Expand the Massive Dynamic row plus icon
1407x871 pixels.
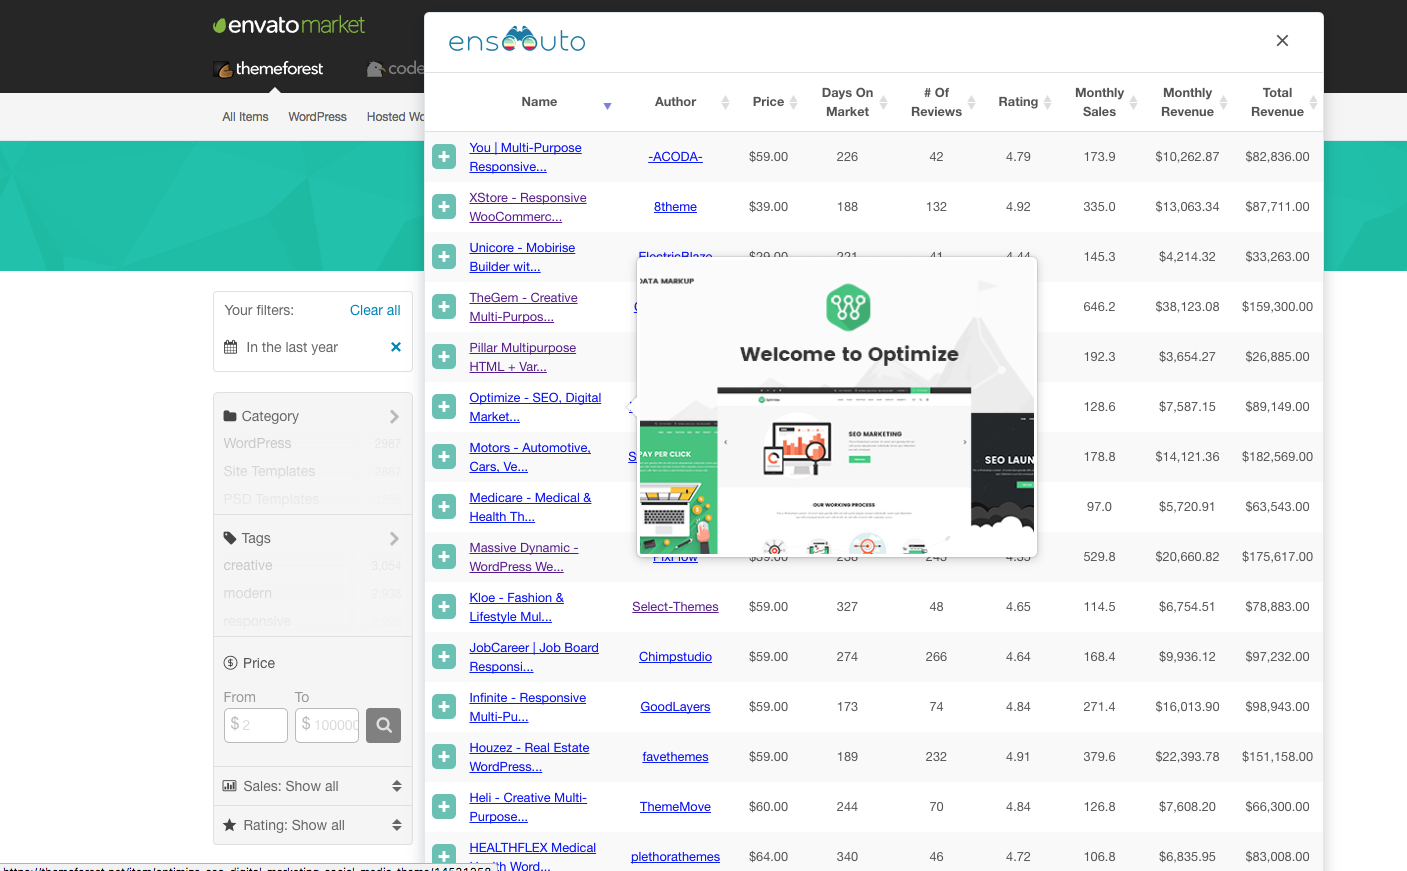click(x=444, y=557)
